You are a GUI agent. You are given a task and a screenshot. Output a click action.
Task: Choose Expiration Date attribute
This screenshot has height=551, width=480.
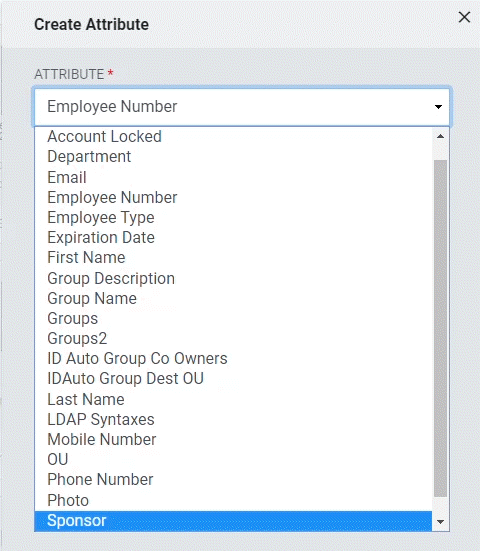[233, 238]
